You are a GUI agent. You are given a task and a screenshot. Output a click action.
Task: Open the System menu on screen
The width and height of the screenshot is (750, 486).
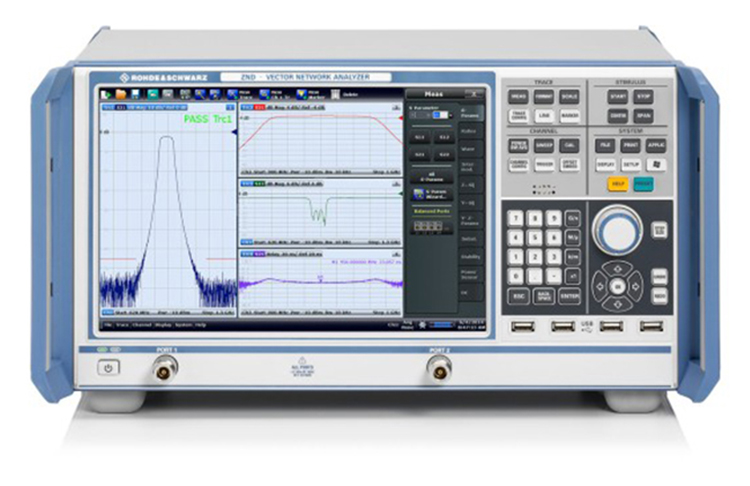click(184, 325)
